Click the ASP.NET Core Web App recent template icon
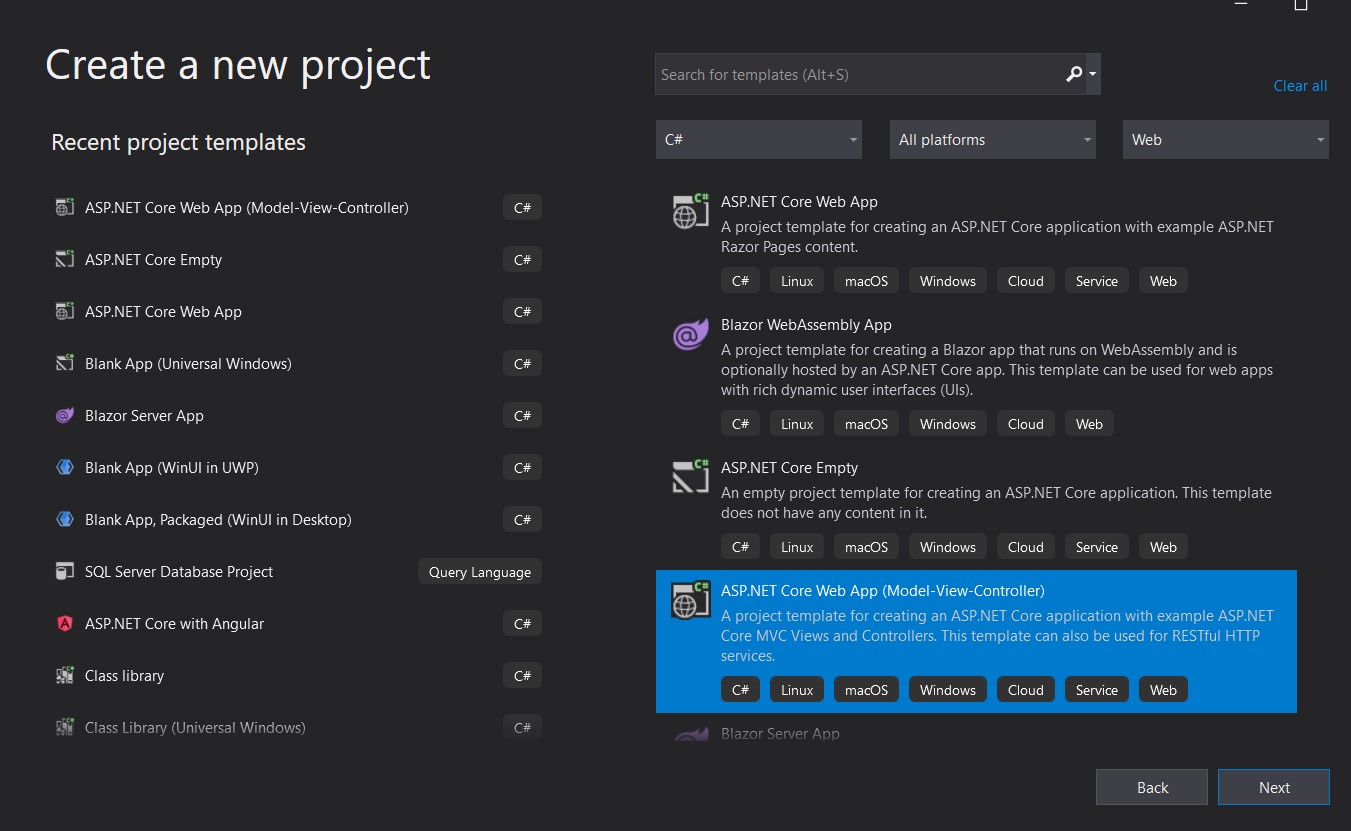The height and width of the screenshot is (831, 1351). click(x=65, y=312)
